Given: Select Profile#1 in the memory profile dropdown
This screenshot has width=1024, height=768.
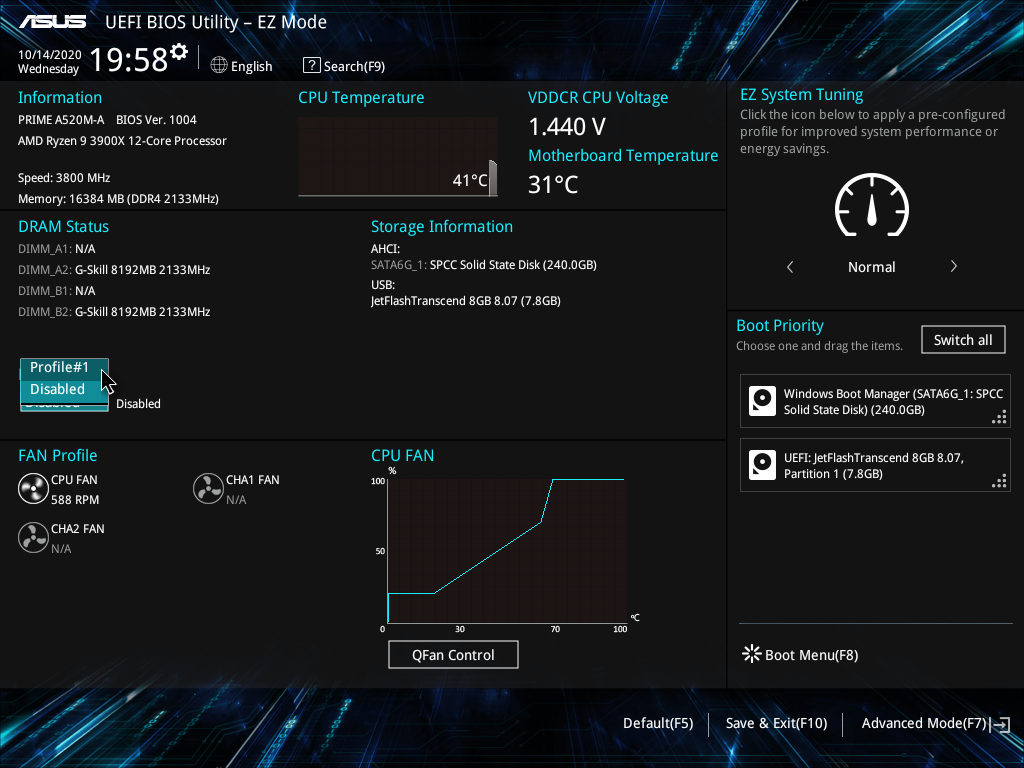Looking at the screenshot, I should coord(64,368).
